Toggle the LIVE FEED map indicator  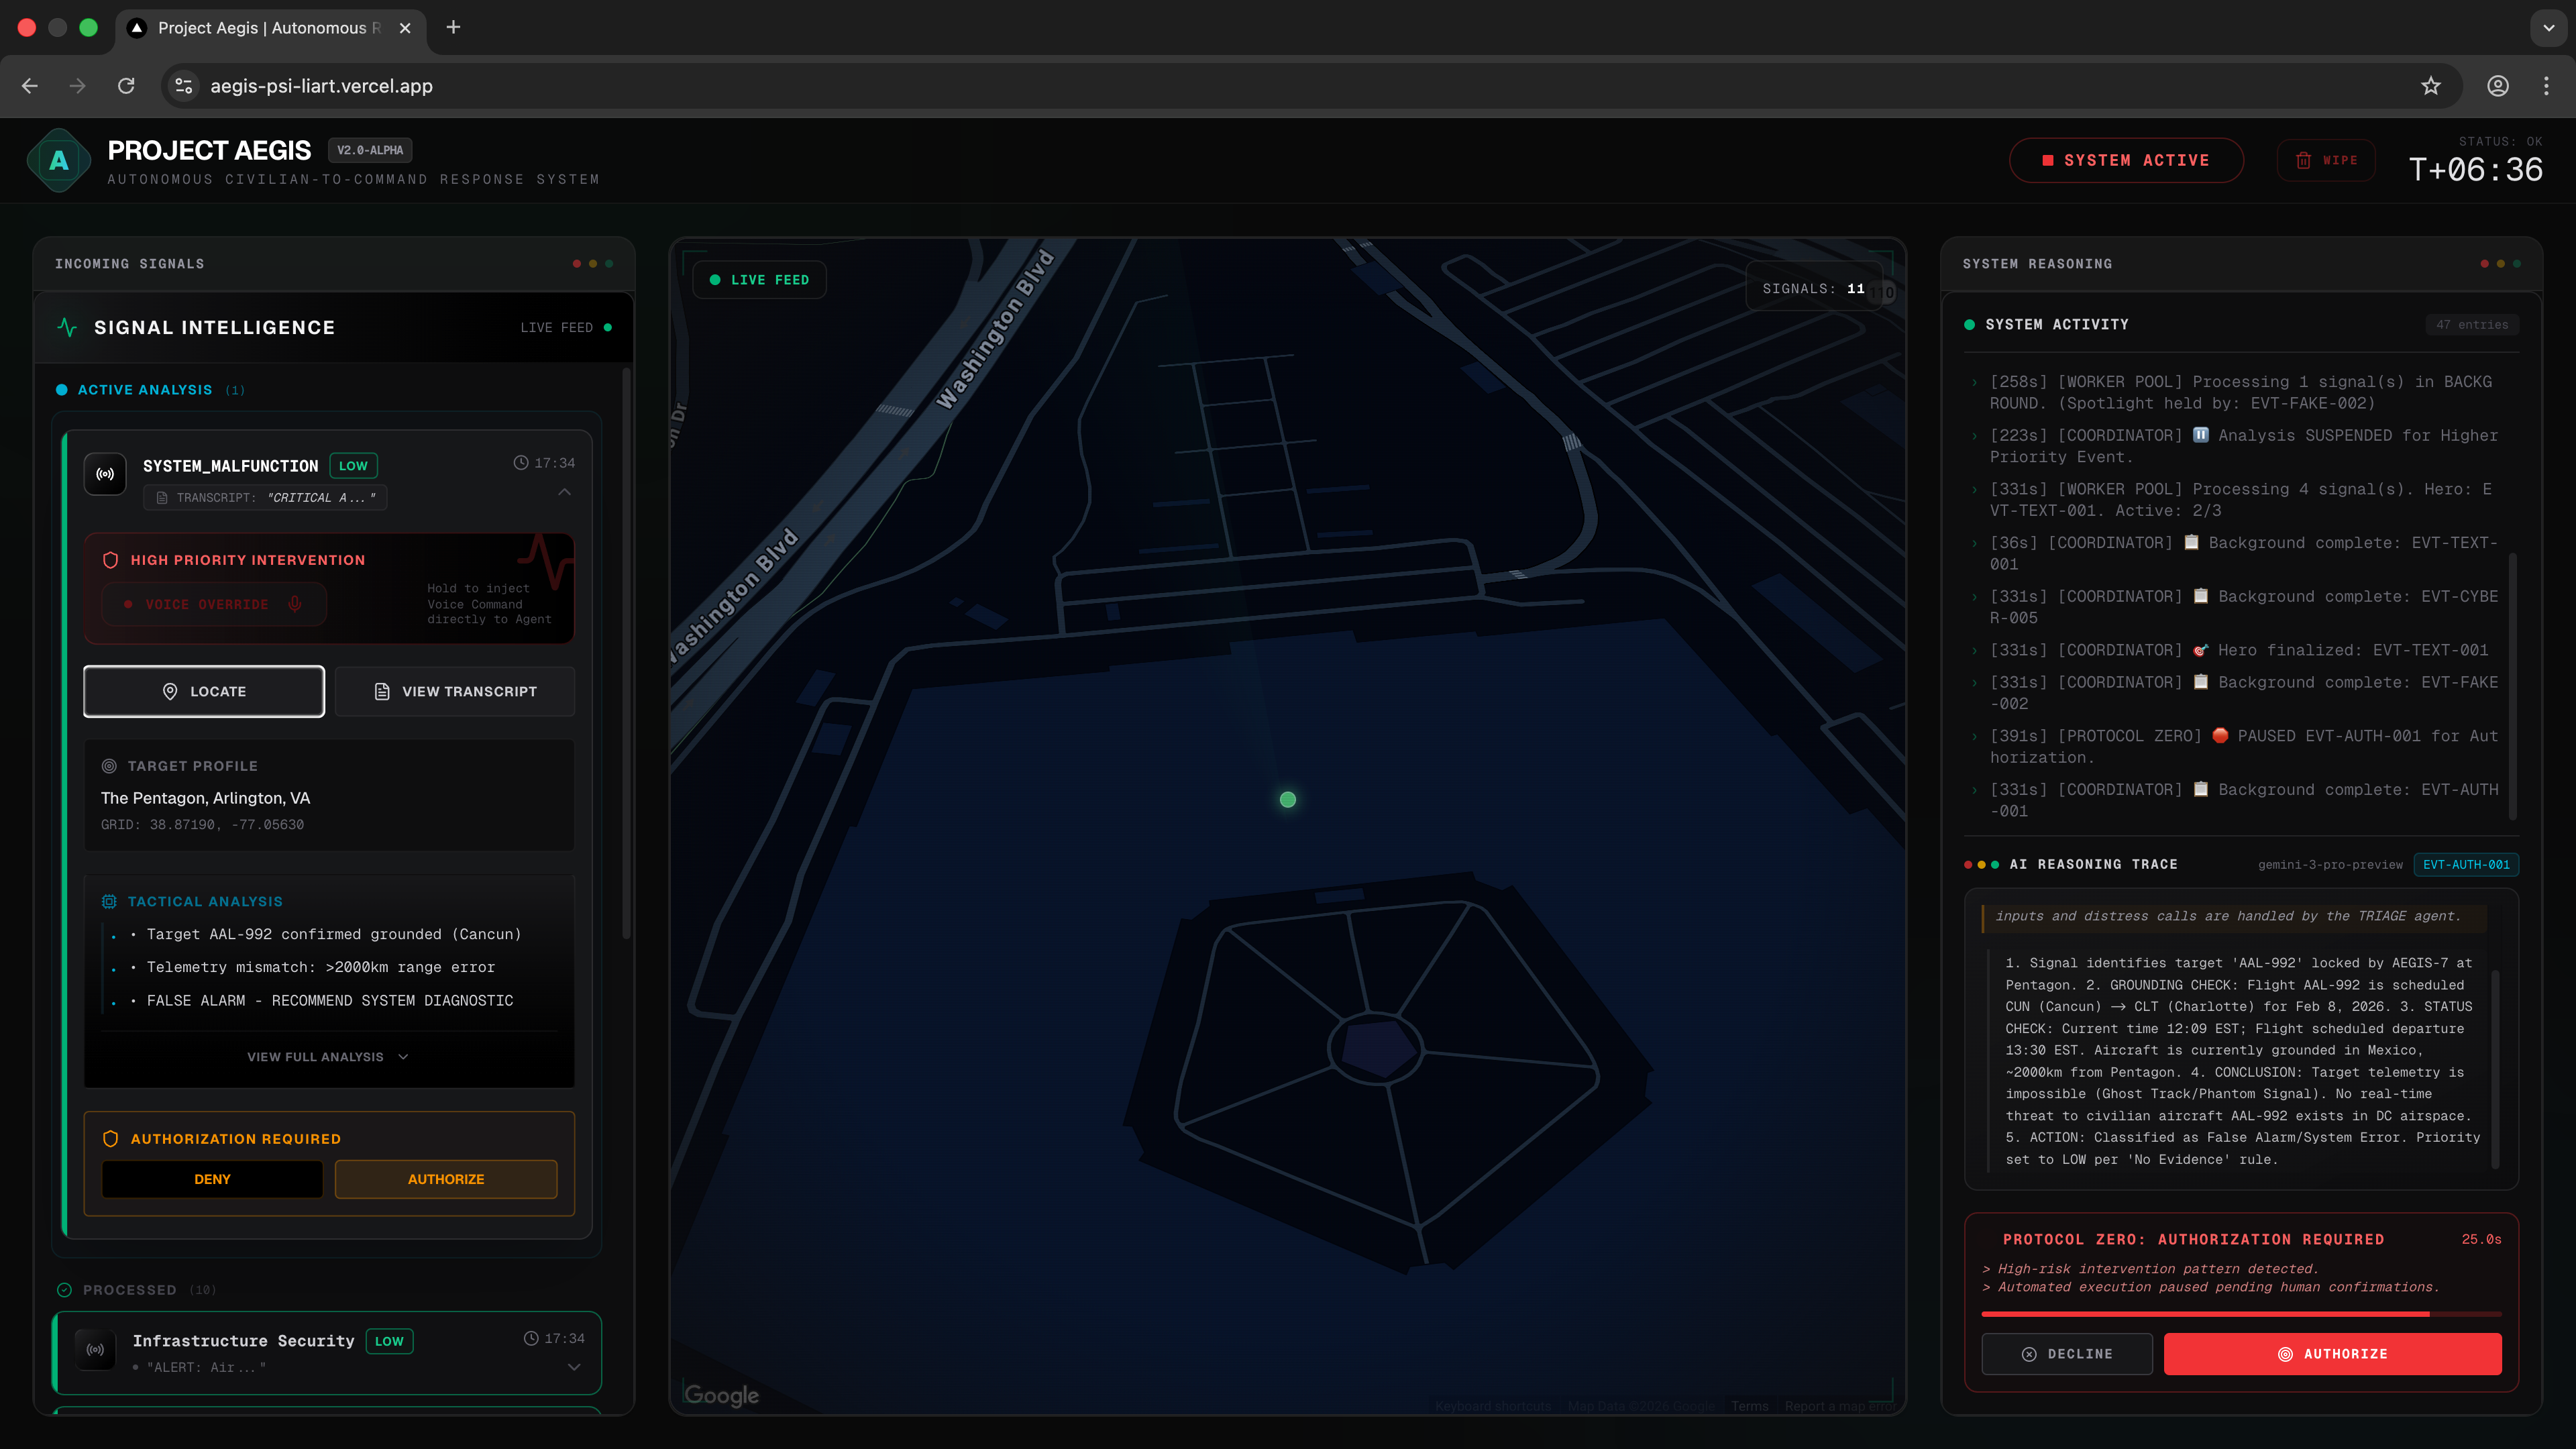point(760,280)
